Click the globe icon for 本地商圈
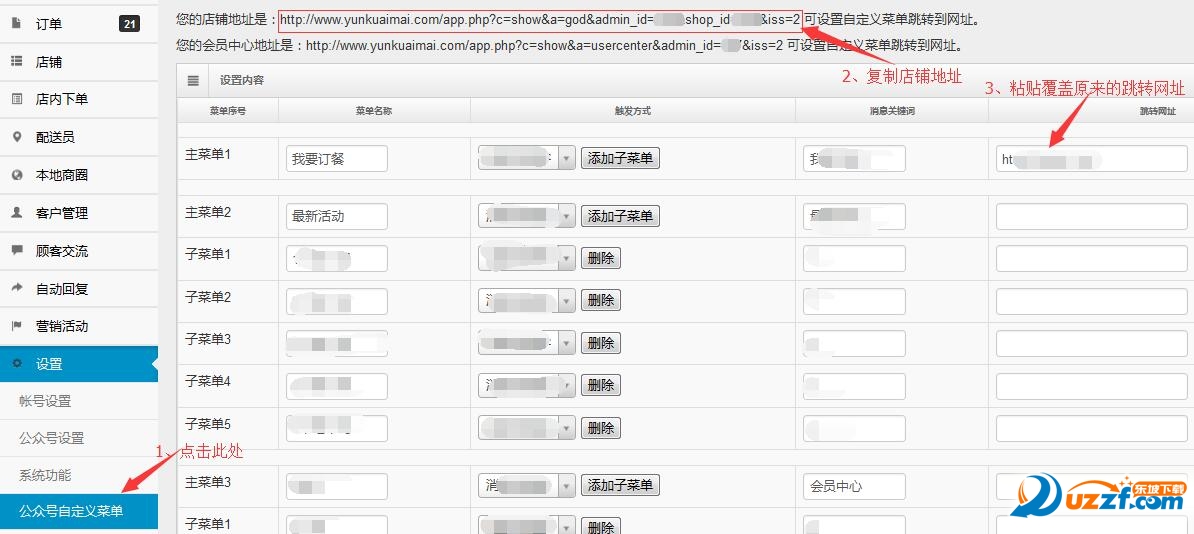1194x534 pixels. 17,175
